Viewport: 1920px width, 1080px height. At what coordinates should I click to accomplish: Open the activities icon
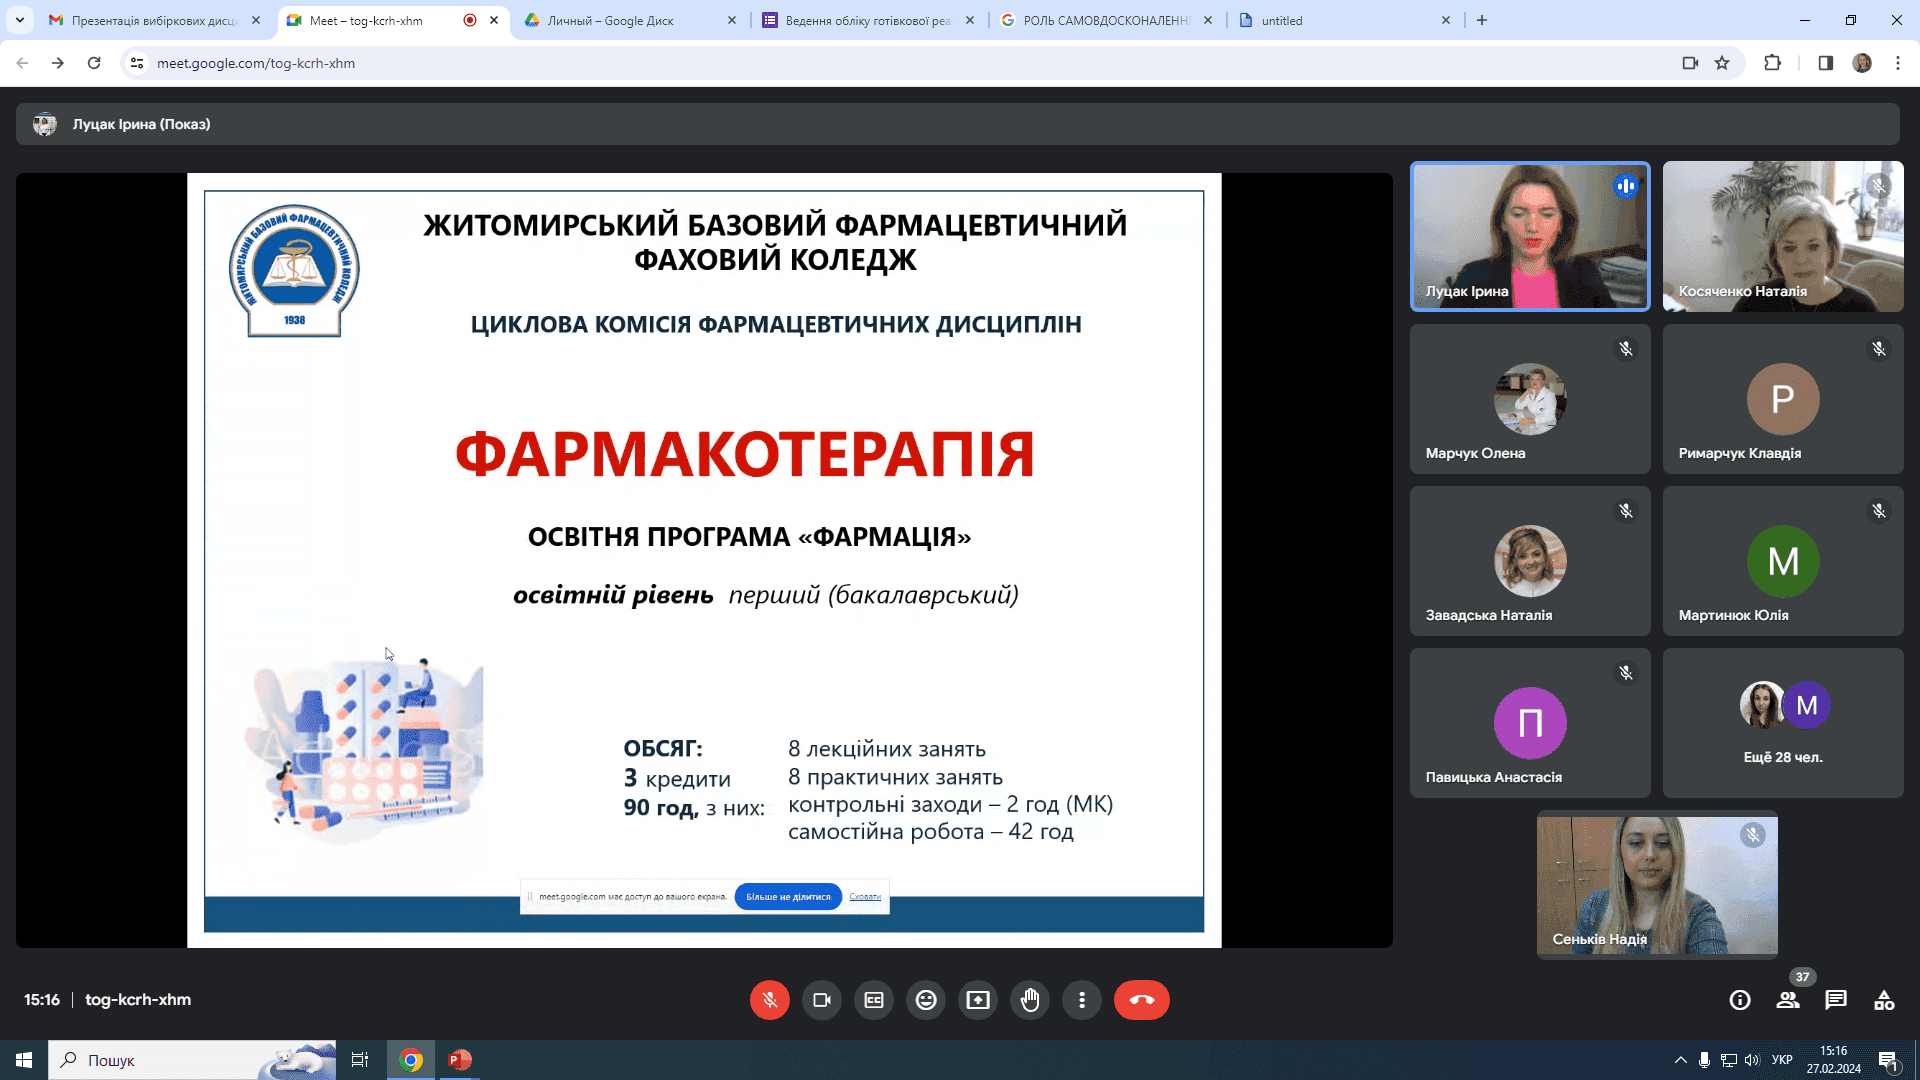tap(1884, 1000)
